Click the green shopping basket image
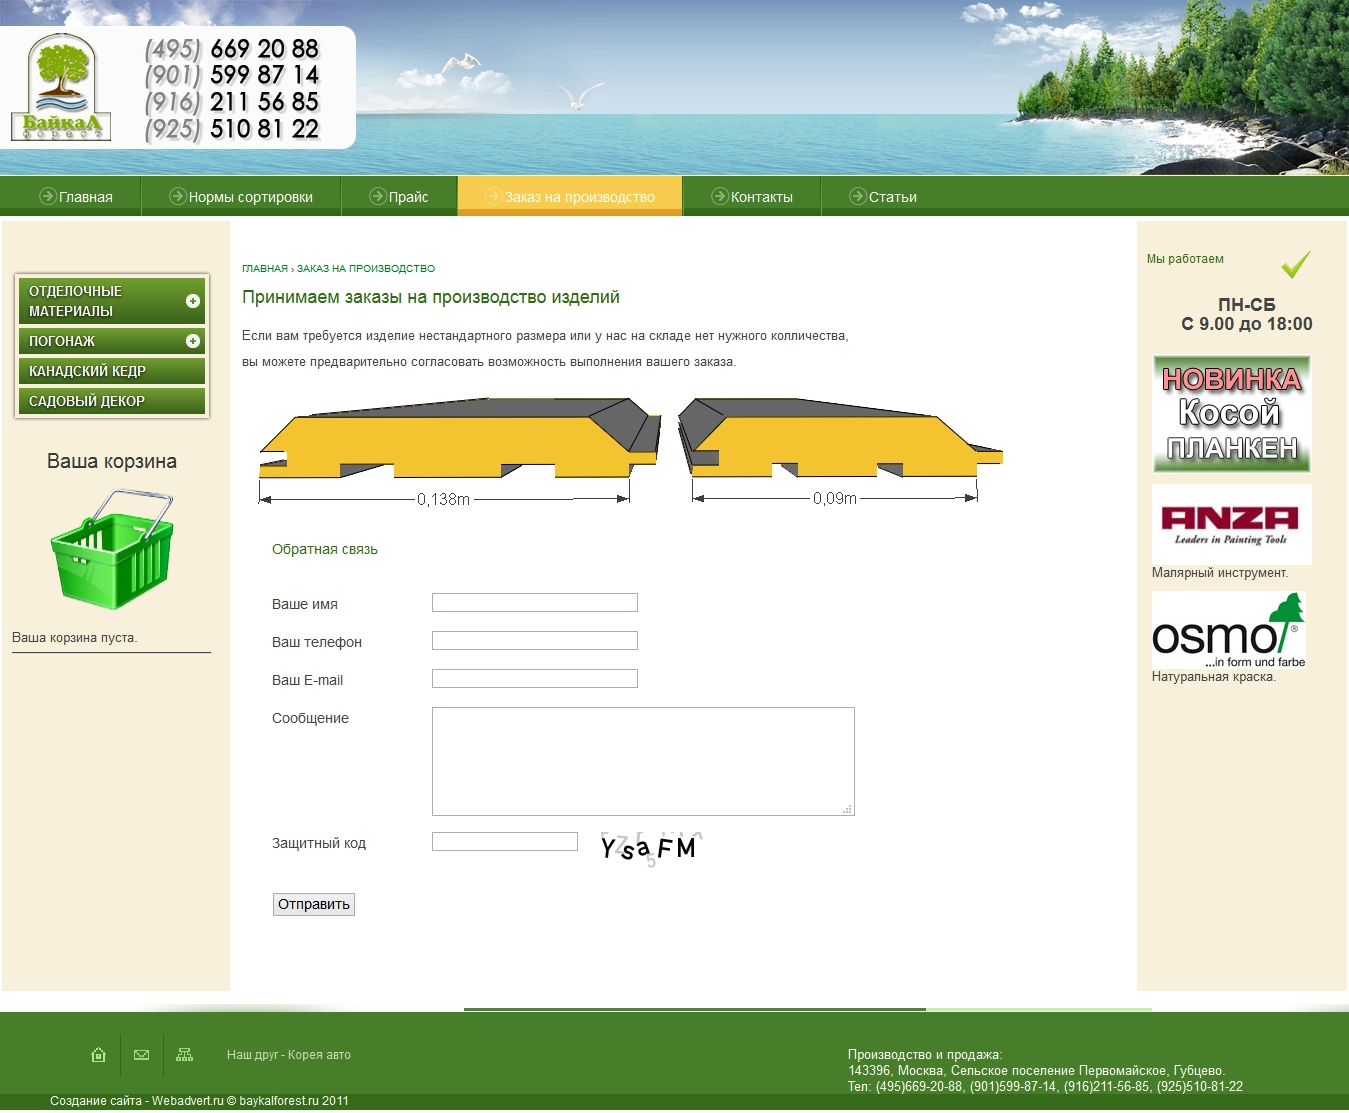Screen dimensions: 1349x1113 [x=112, y=549]
